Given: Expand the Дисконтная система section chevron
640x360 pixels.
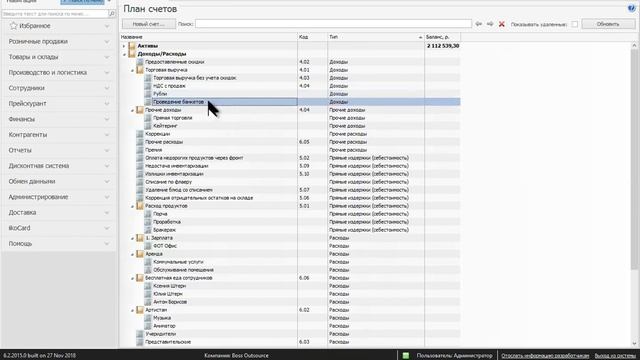Looking at the screenshot, I should (x=107, y=166).
